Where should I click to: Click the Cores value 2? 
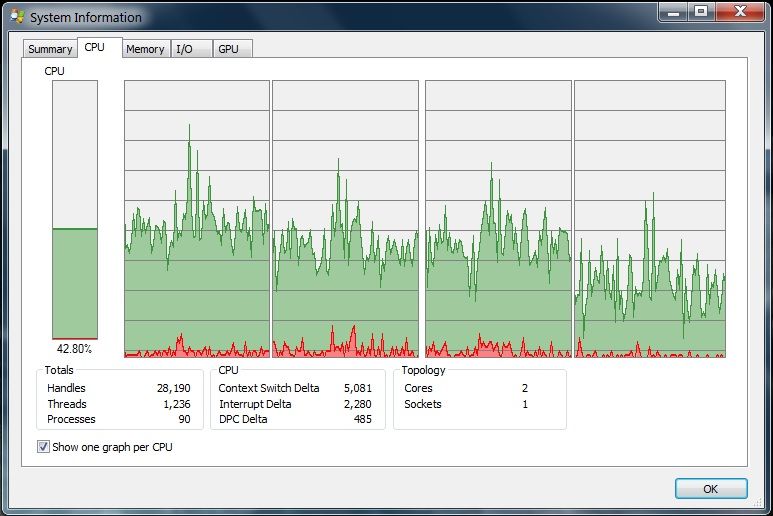click(525, 388)
